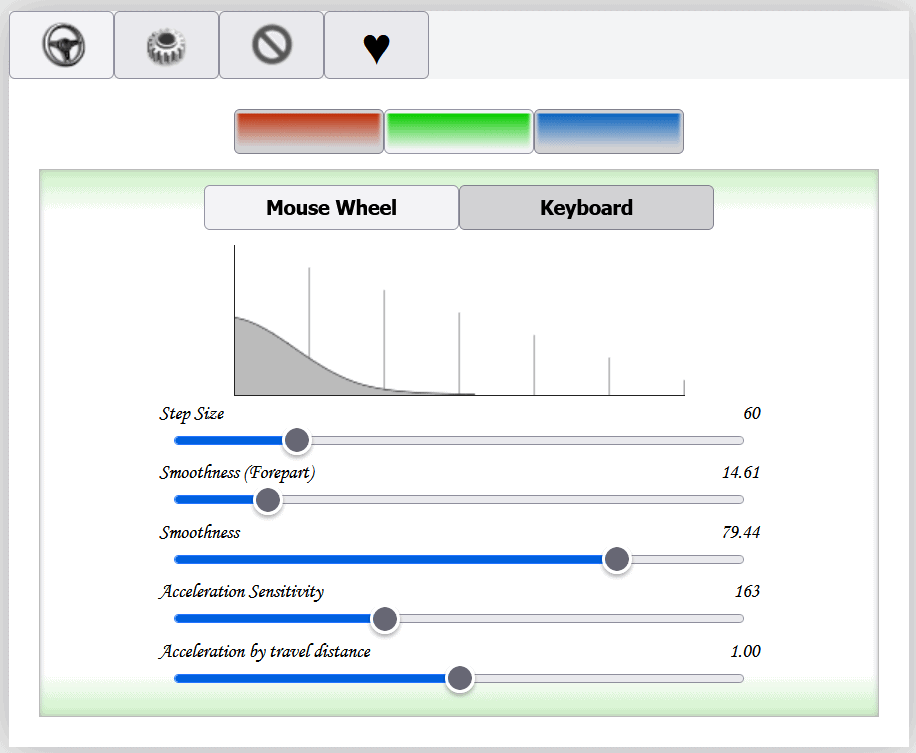Click the Smoothness value 79.44
This screenshot has width=916, height=753.
[740, 532]
